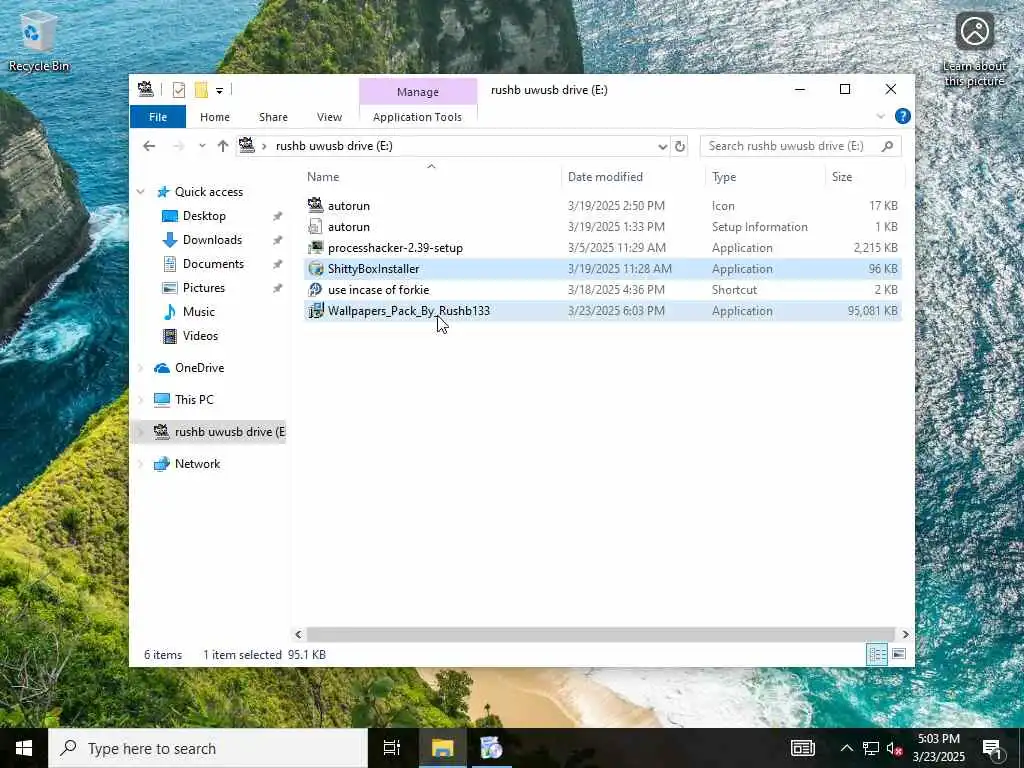Select Wallpapers_Pack_By_Rushb133 application icon

315,311
